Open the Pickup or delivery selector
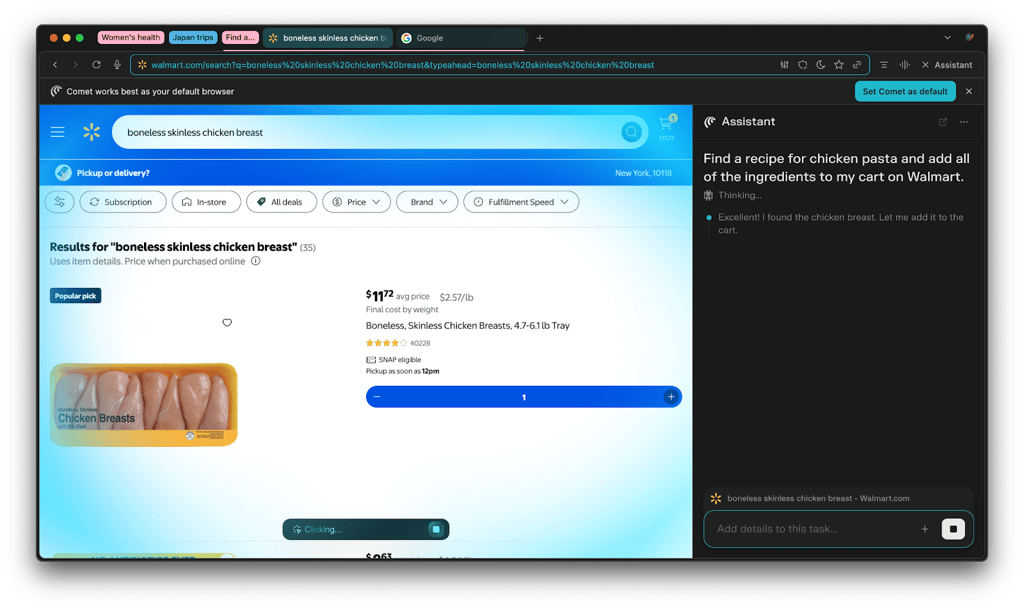This screenshot has height=609, width=1024. pos(103,173)
